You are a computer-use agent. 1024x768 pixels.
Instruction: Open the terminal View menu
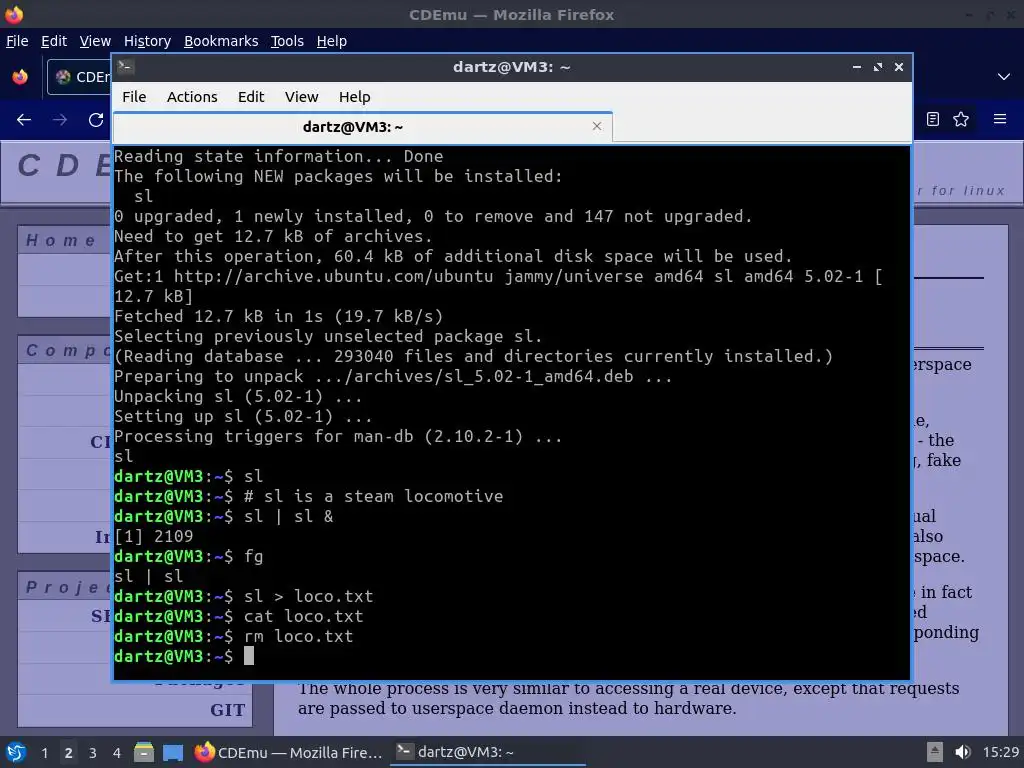pyautogui.click(x=301, y=97)
